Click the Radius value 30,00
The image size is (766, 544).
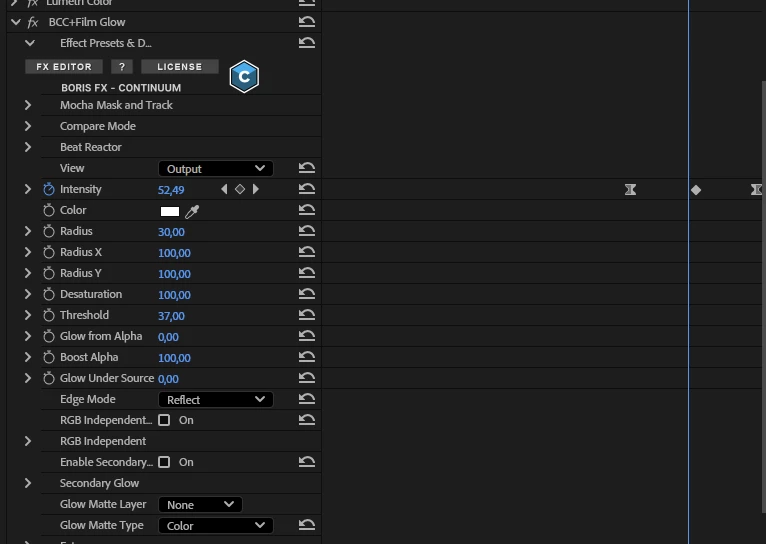[171, 232]
